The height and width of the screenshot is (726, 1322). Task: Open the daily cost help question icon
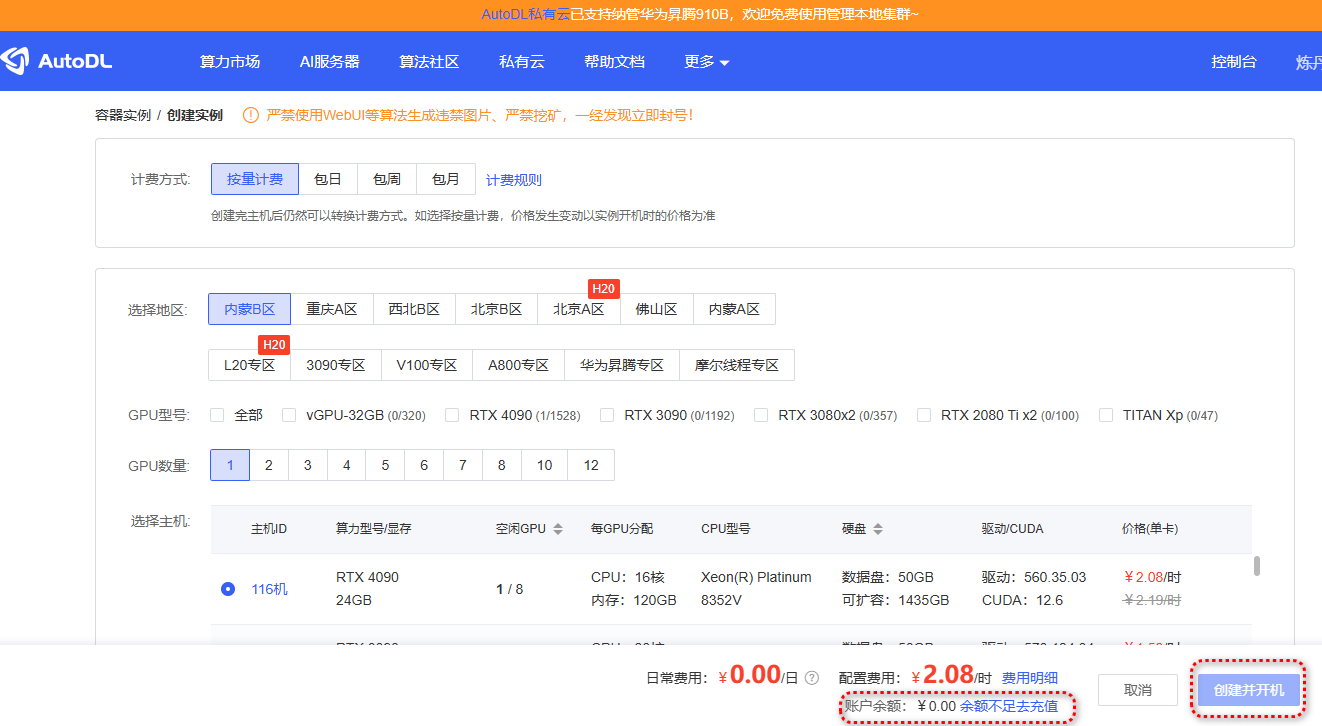(812, 678)
